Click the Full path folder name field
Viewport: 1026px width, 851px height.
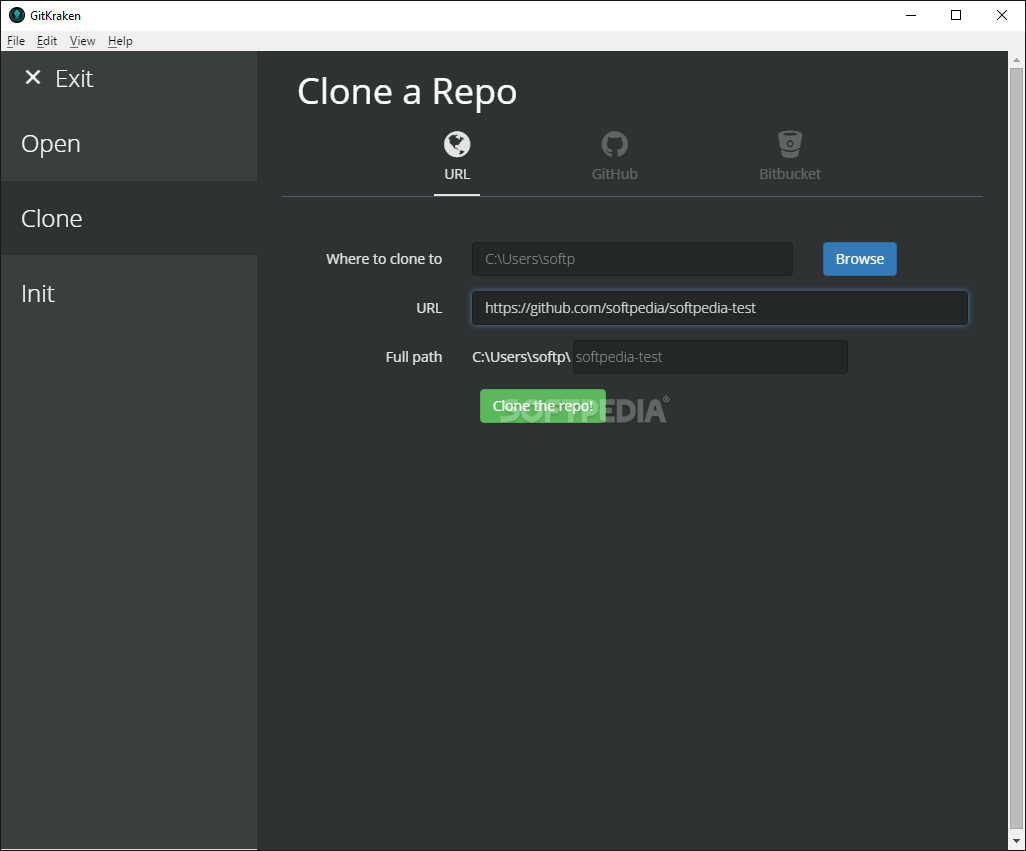tap(709, 357)
